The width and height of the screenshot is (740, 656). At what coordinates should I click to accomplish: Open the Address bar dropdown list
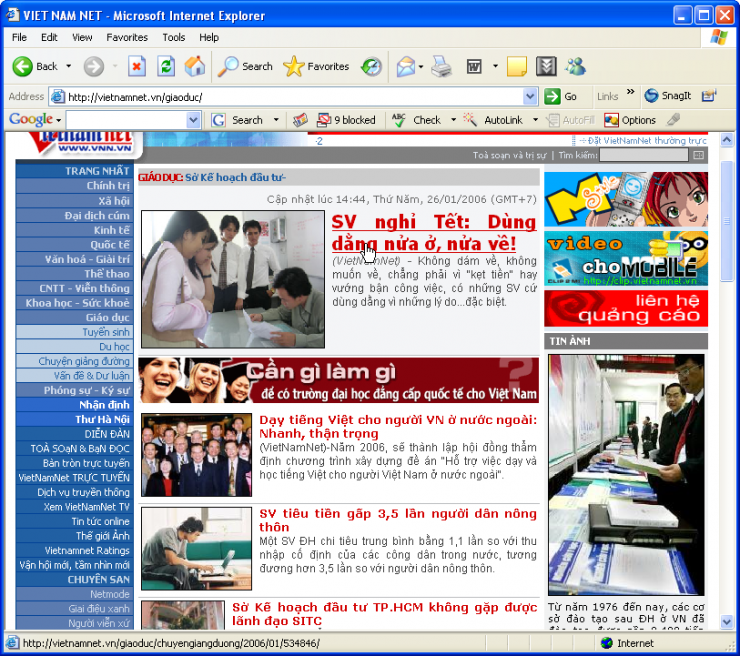(x=530, y=97)
